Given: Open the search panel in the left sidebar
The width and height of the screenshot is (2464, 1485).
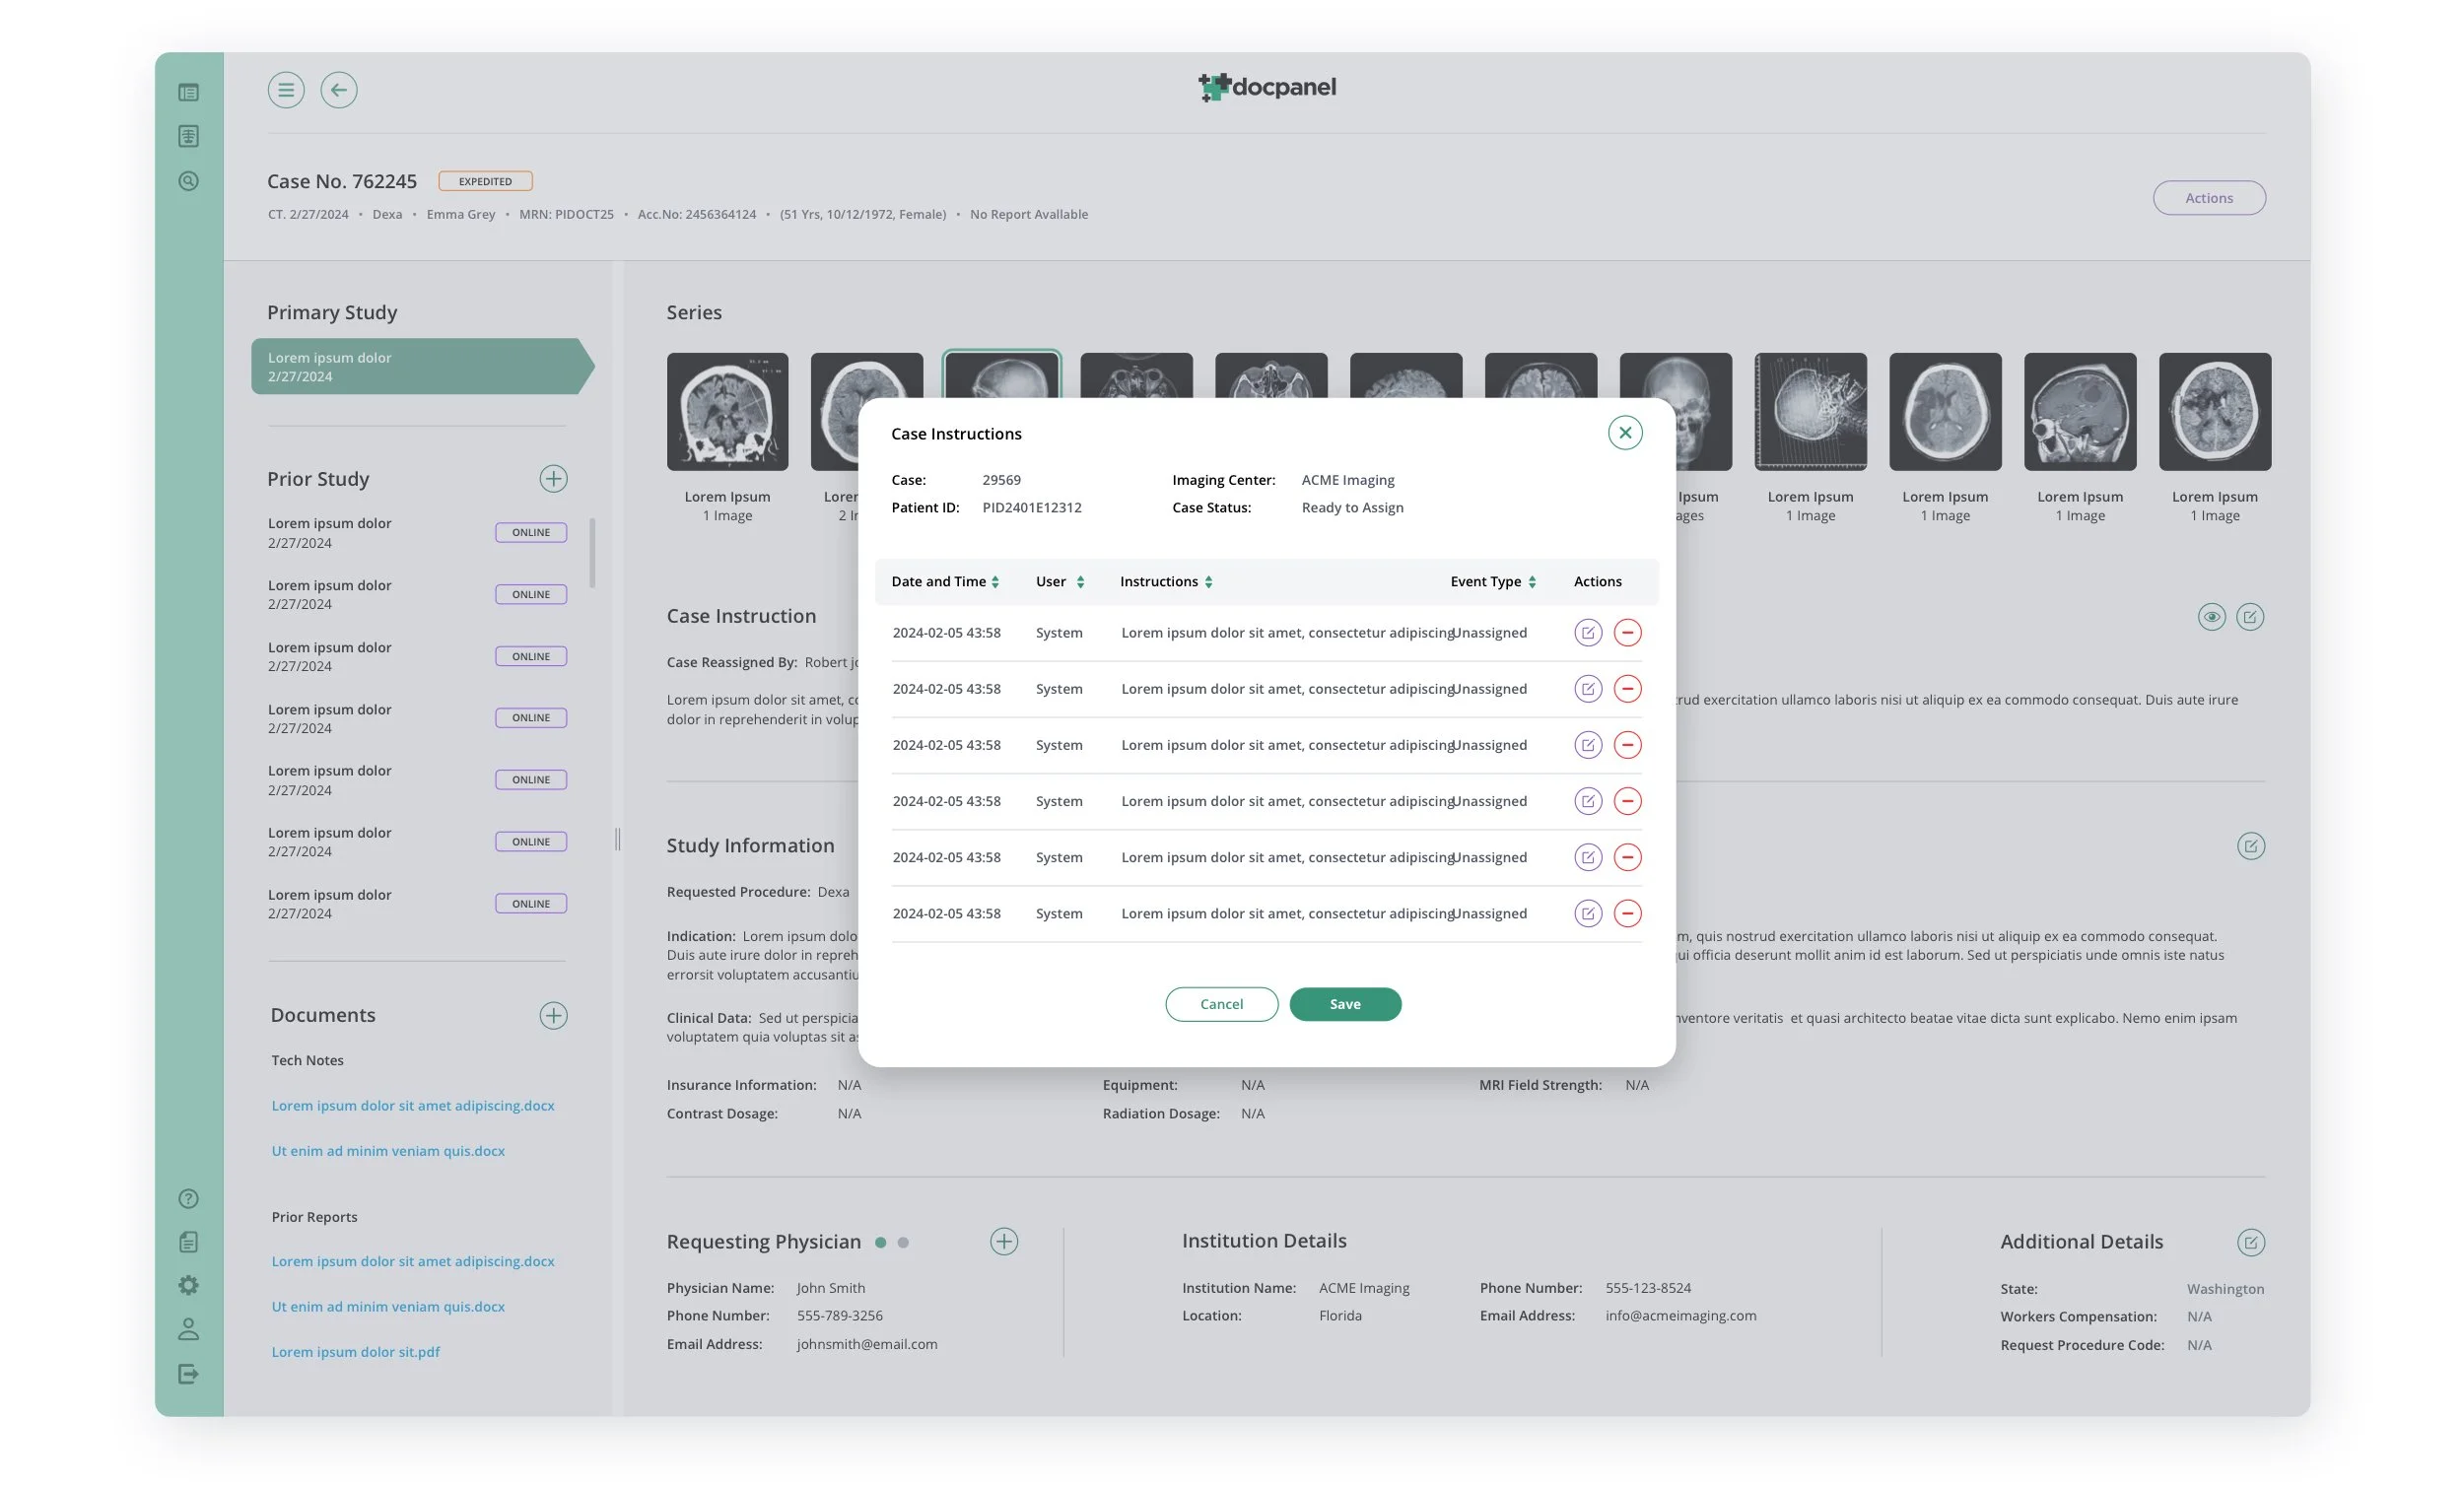Looking at the screenshot, I should click(x=188, y=181).
